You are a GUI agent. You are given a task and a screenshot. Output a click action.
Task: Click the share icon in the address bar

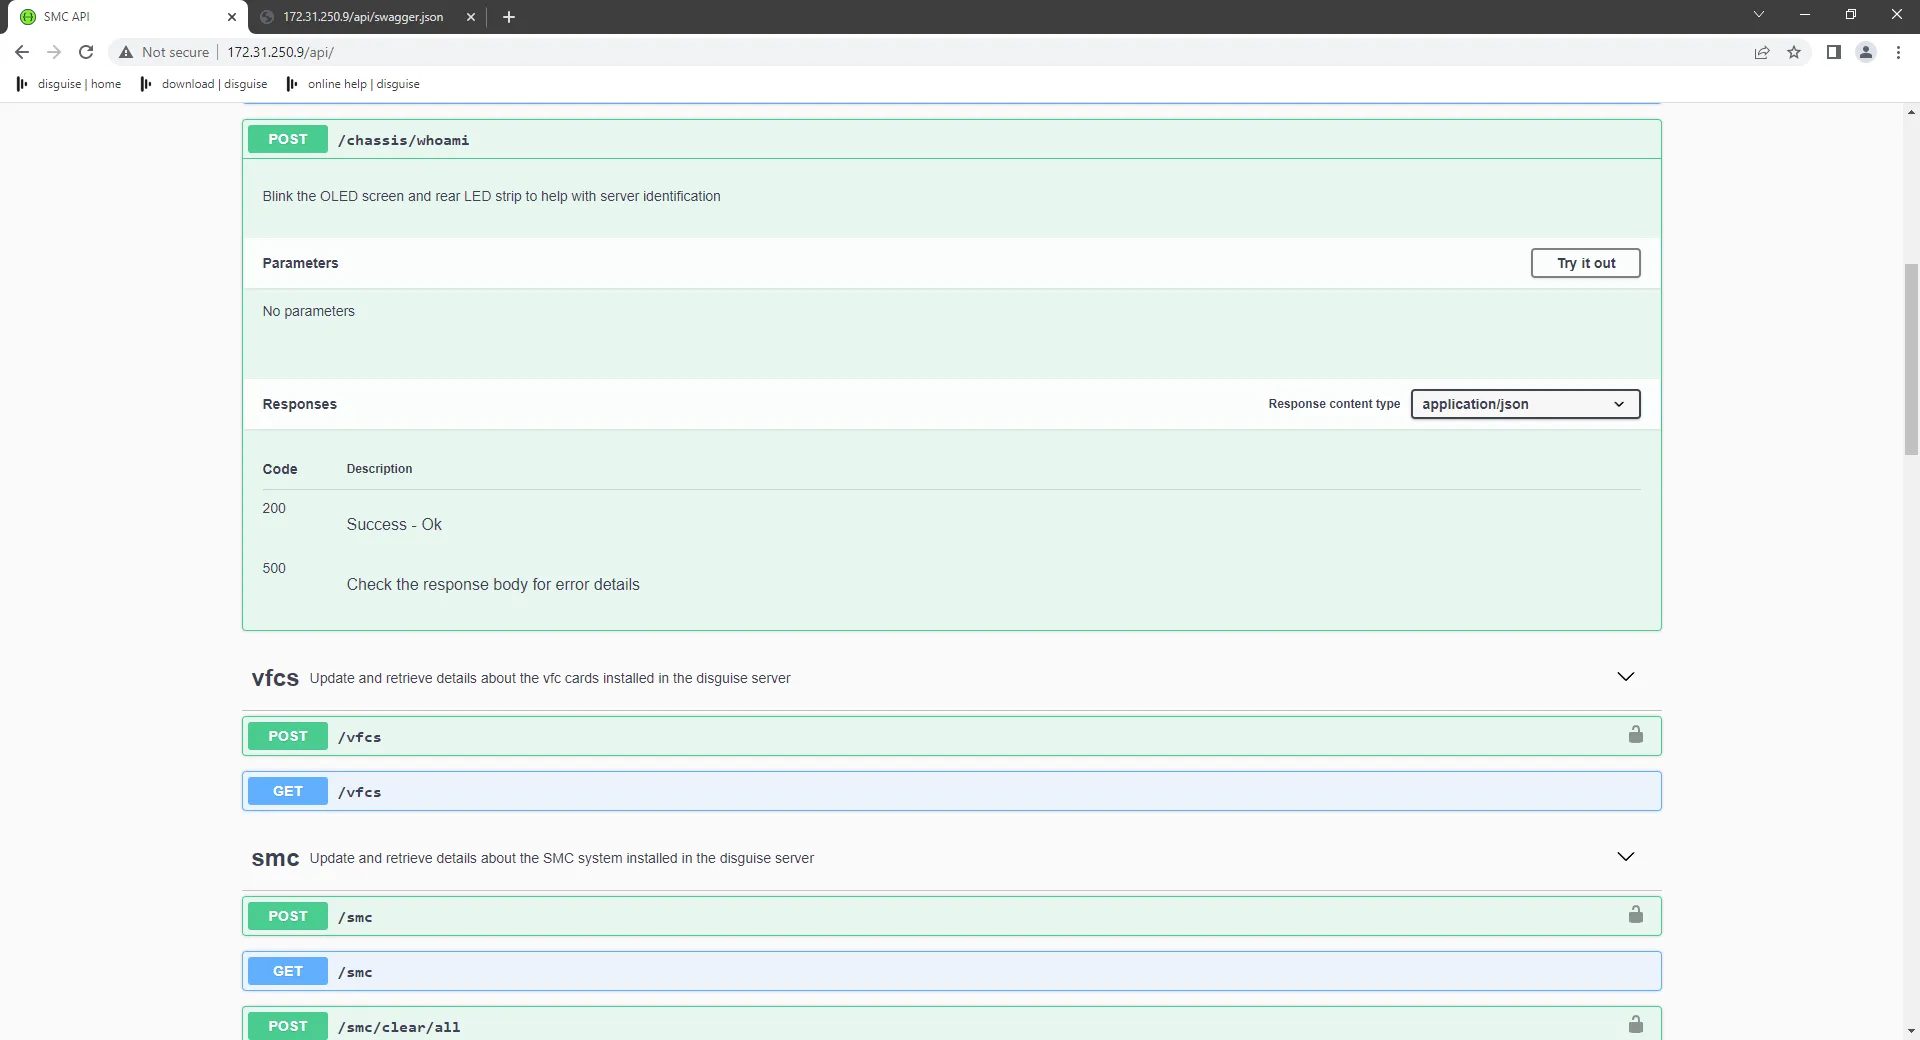[1762, 52]
